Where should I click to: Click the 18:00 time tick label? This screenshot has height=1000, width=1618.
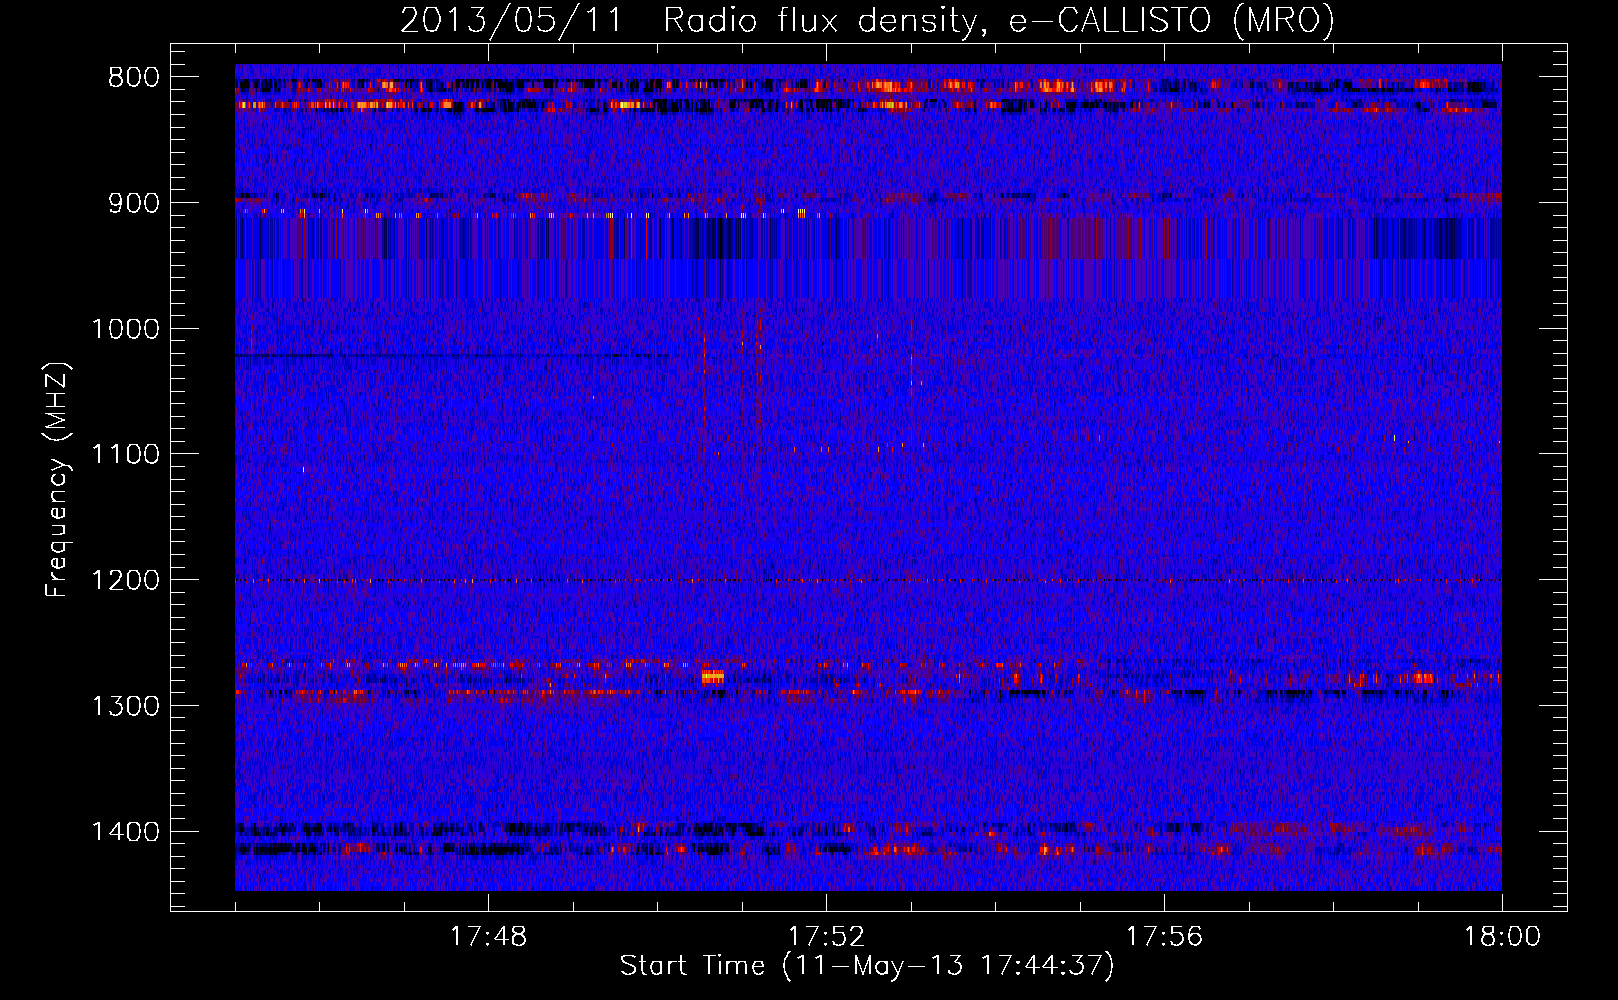click(1502, 937)
